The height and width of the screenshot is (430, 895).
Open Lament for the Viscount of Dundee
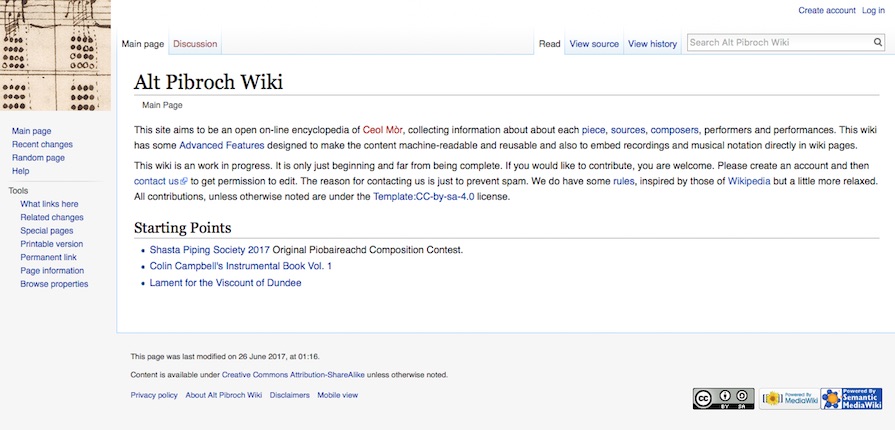(x=225, y=283)
